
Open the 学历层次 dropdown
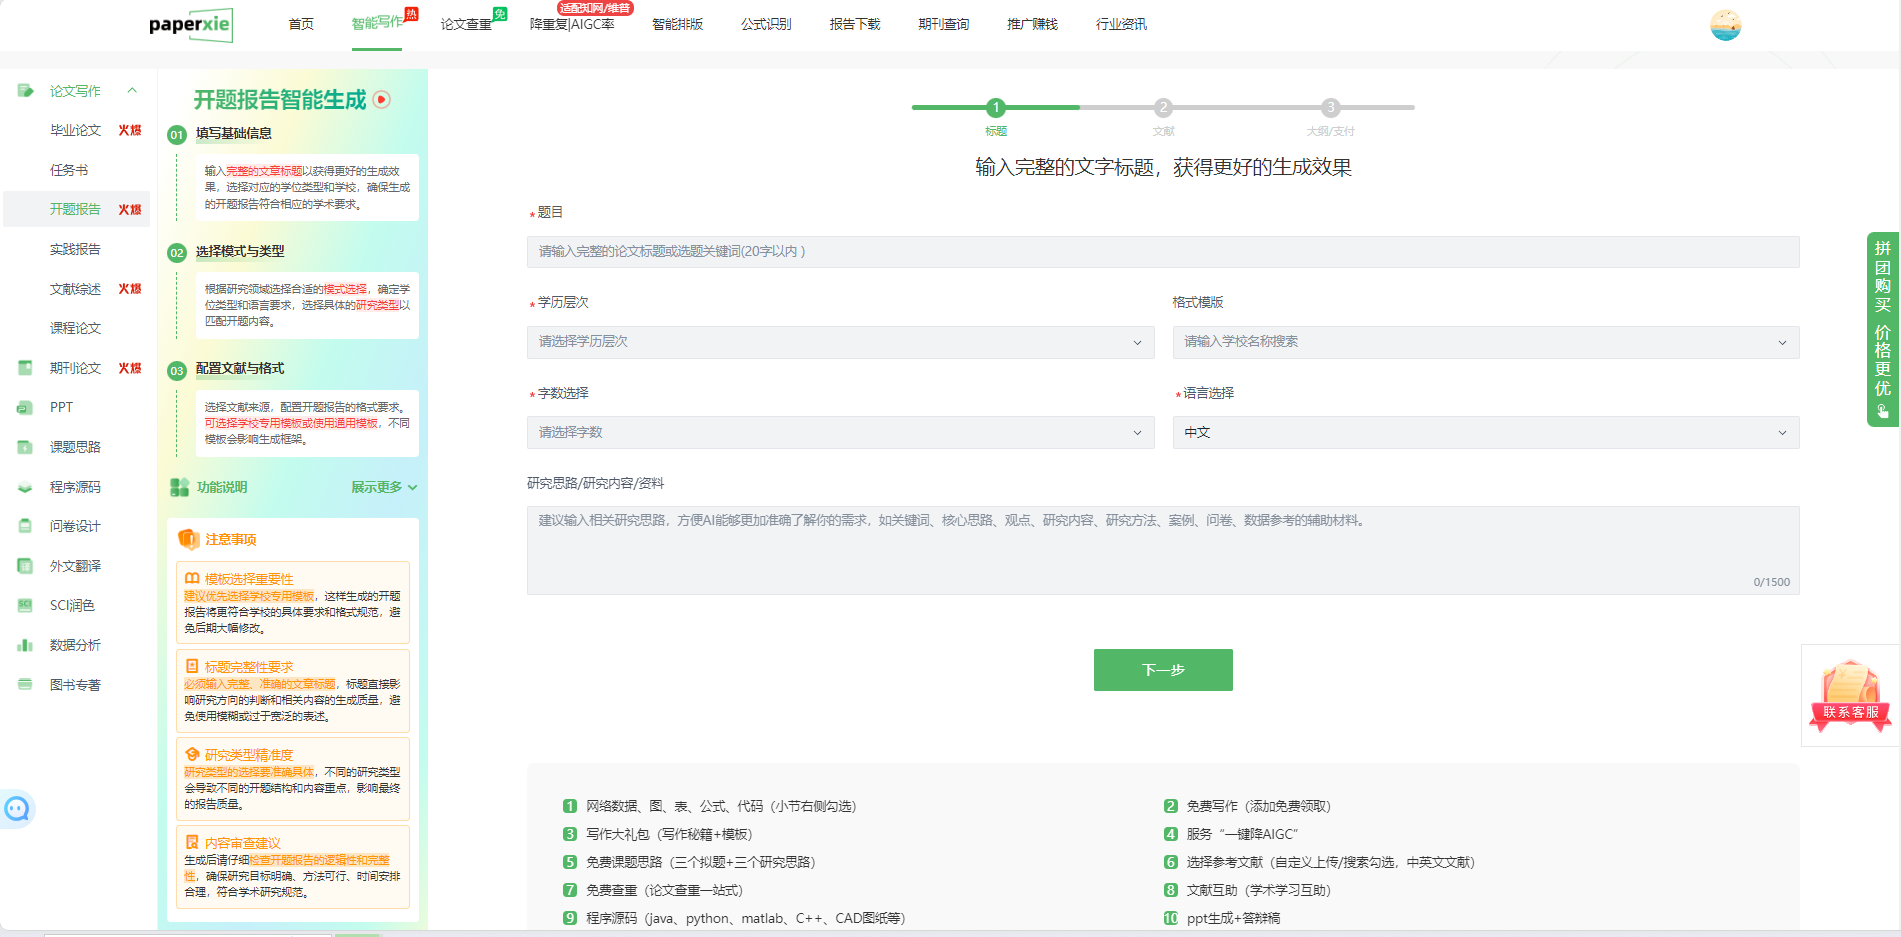coord(840,342)
